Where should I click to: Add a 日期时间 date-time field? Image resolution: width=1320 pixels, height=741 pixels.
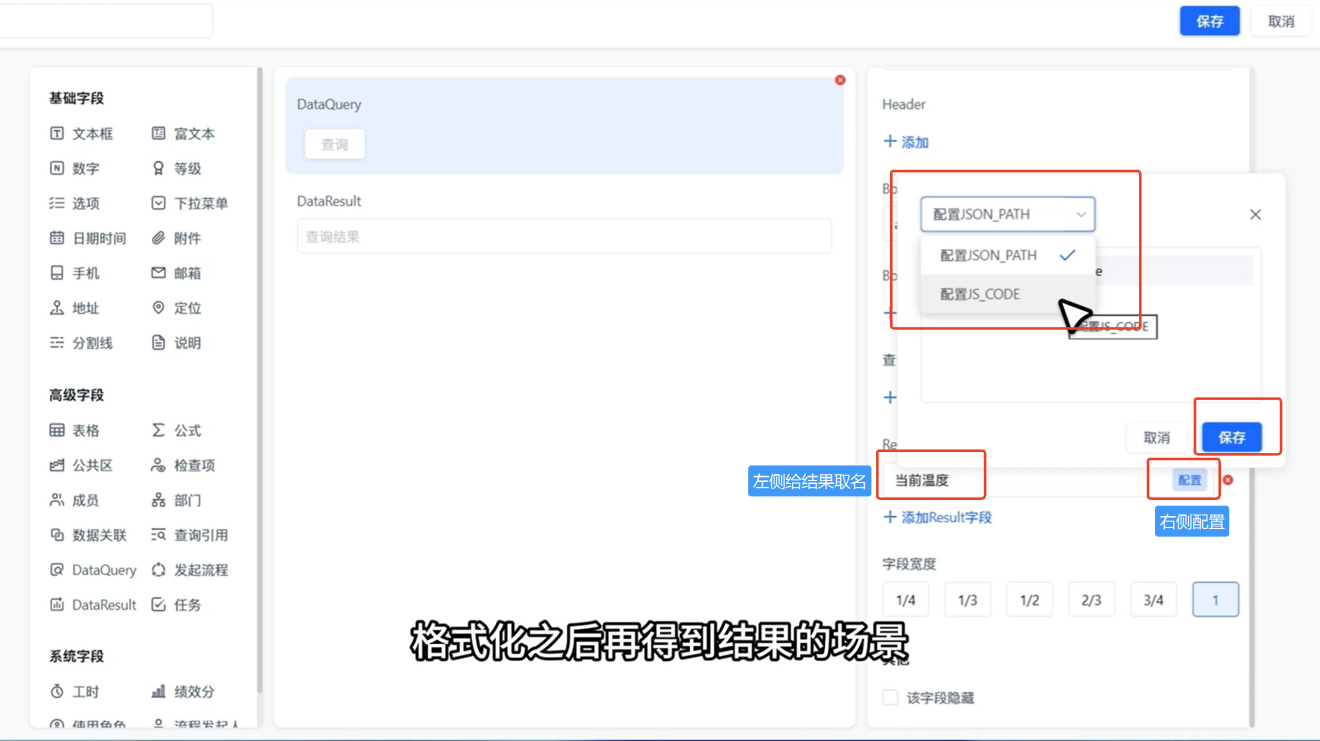pos(87,238)
